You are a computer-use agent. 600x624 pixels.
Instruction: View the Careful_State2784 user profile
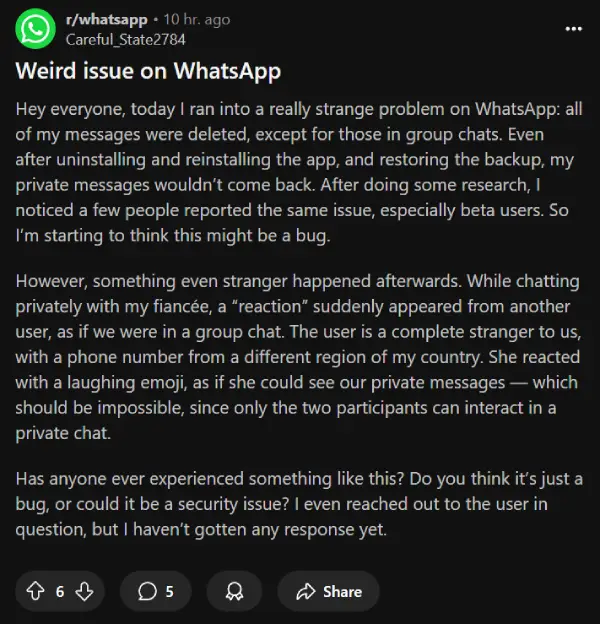pos(125,39)
